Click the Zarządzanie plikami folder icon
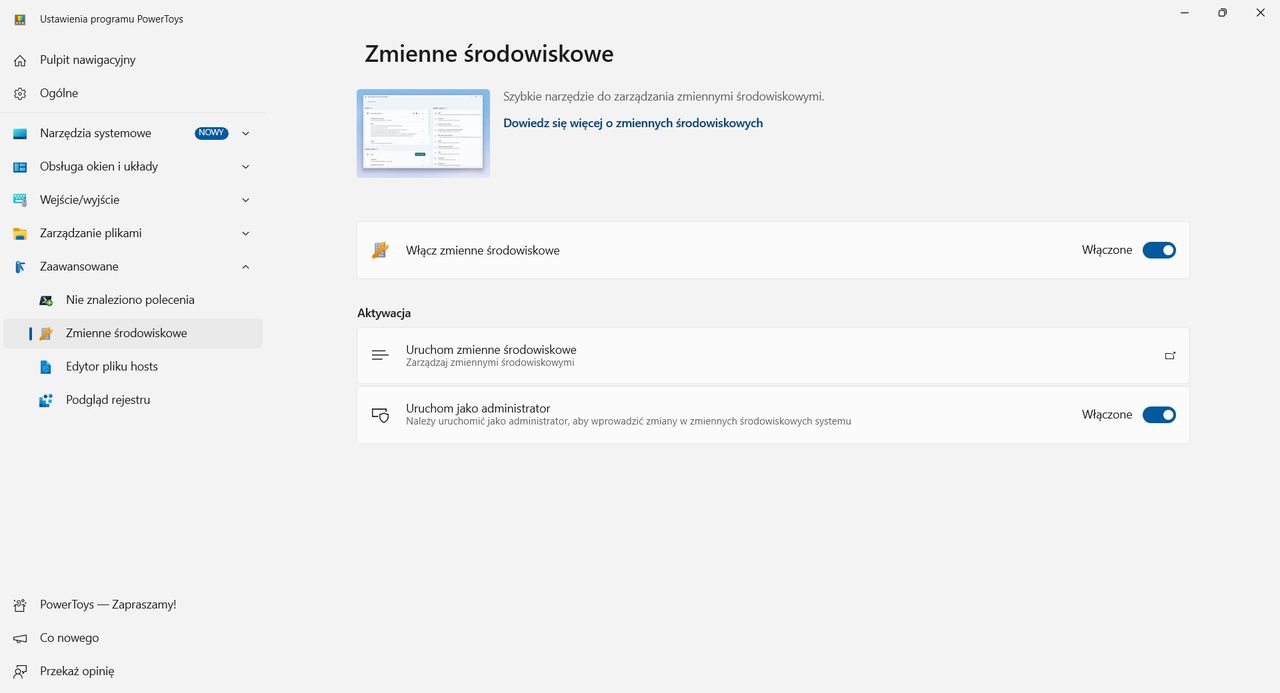This screenshot has height=693, width=1280. pyautogui.click(x=20, y=233)
